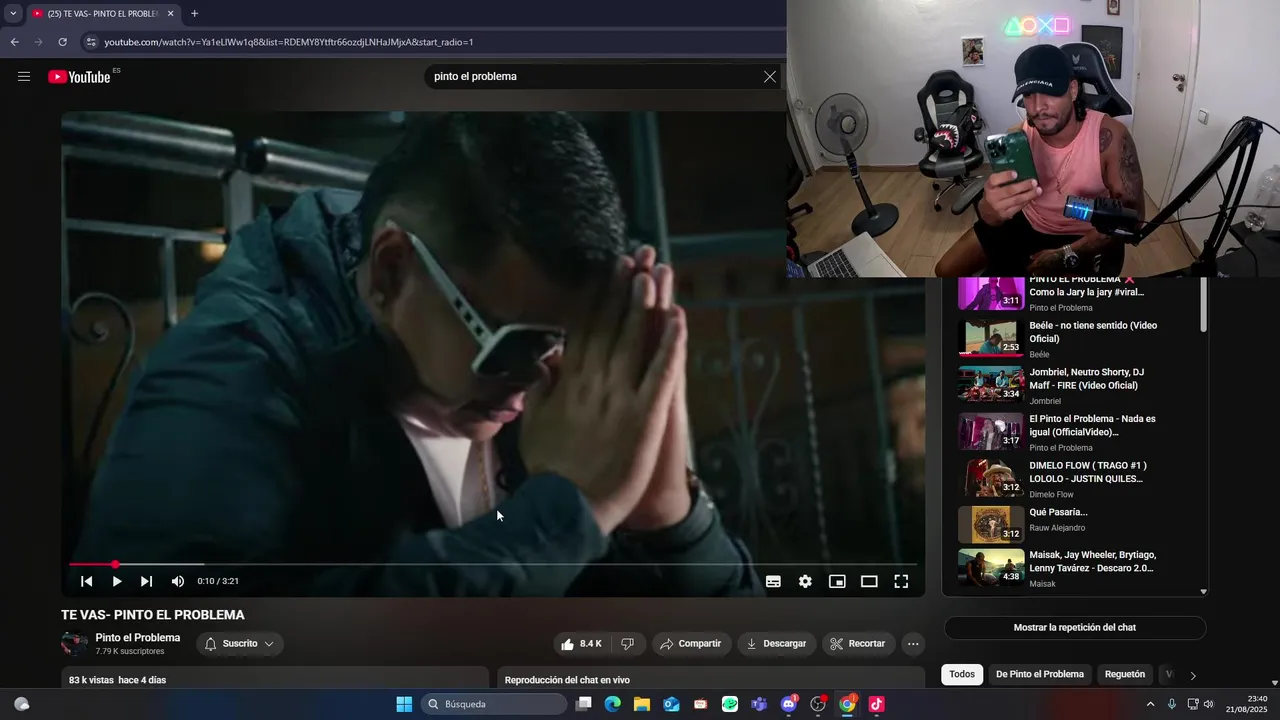
Task: Click the site info icon in address bar
Action: point(91,42)
